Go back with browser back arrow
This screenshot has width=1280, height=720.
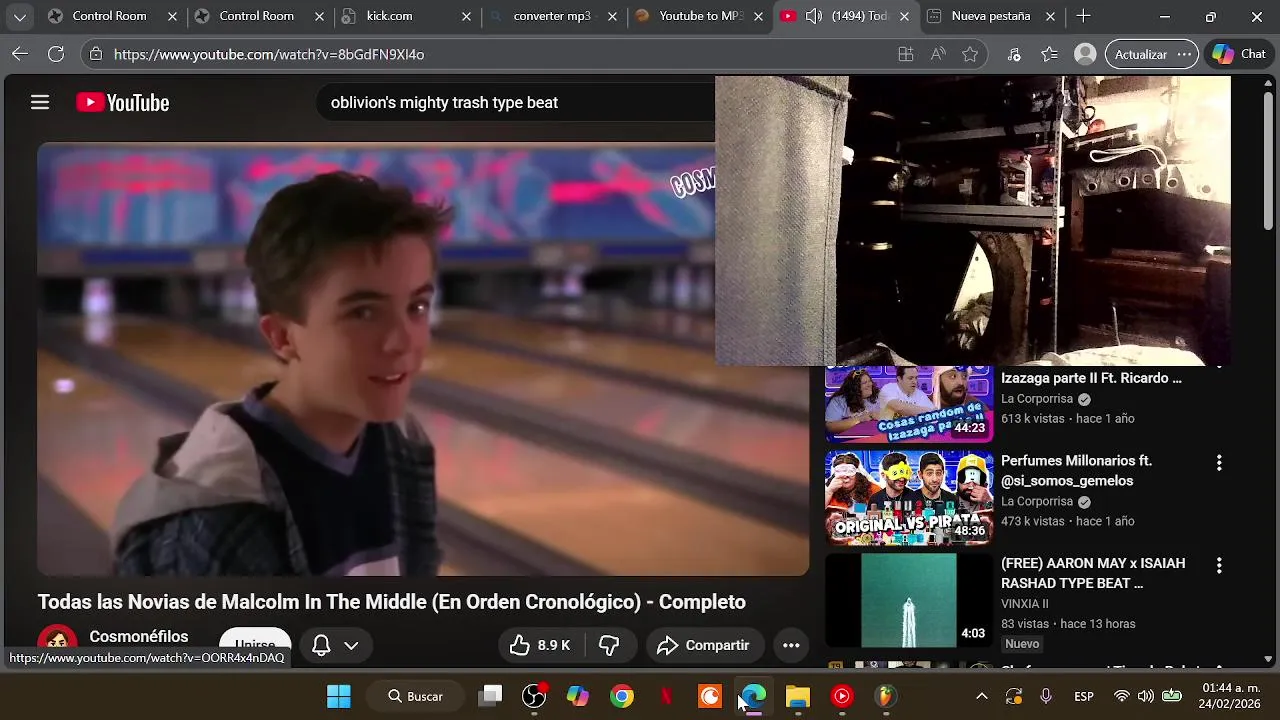(19, 54)
